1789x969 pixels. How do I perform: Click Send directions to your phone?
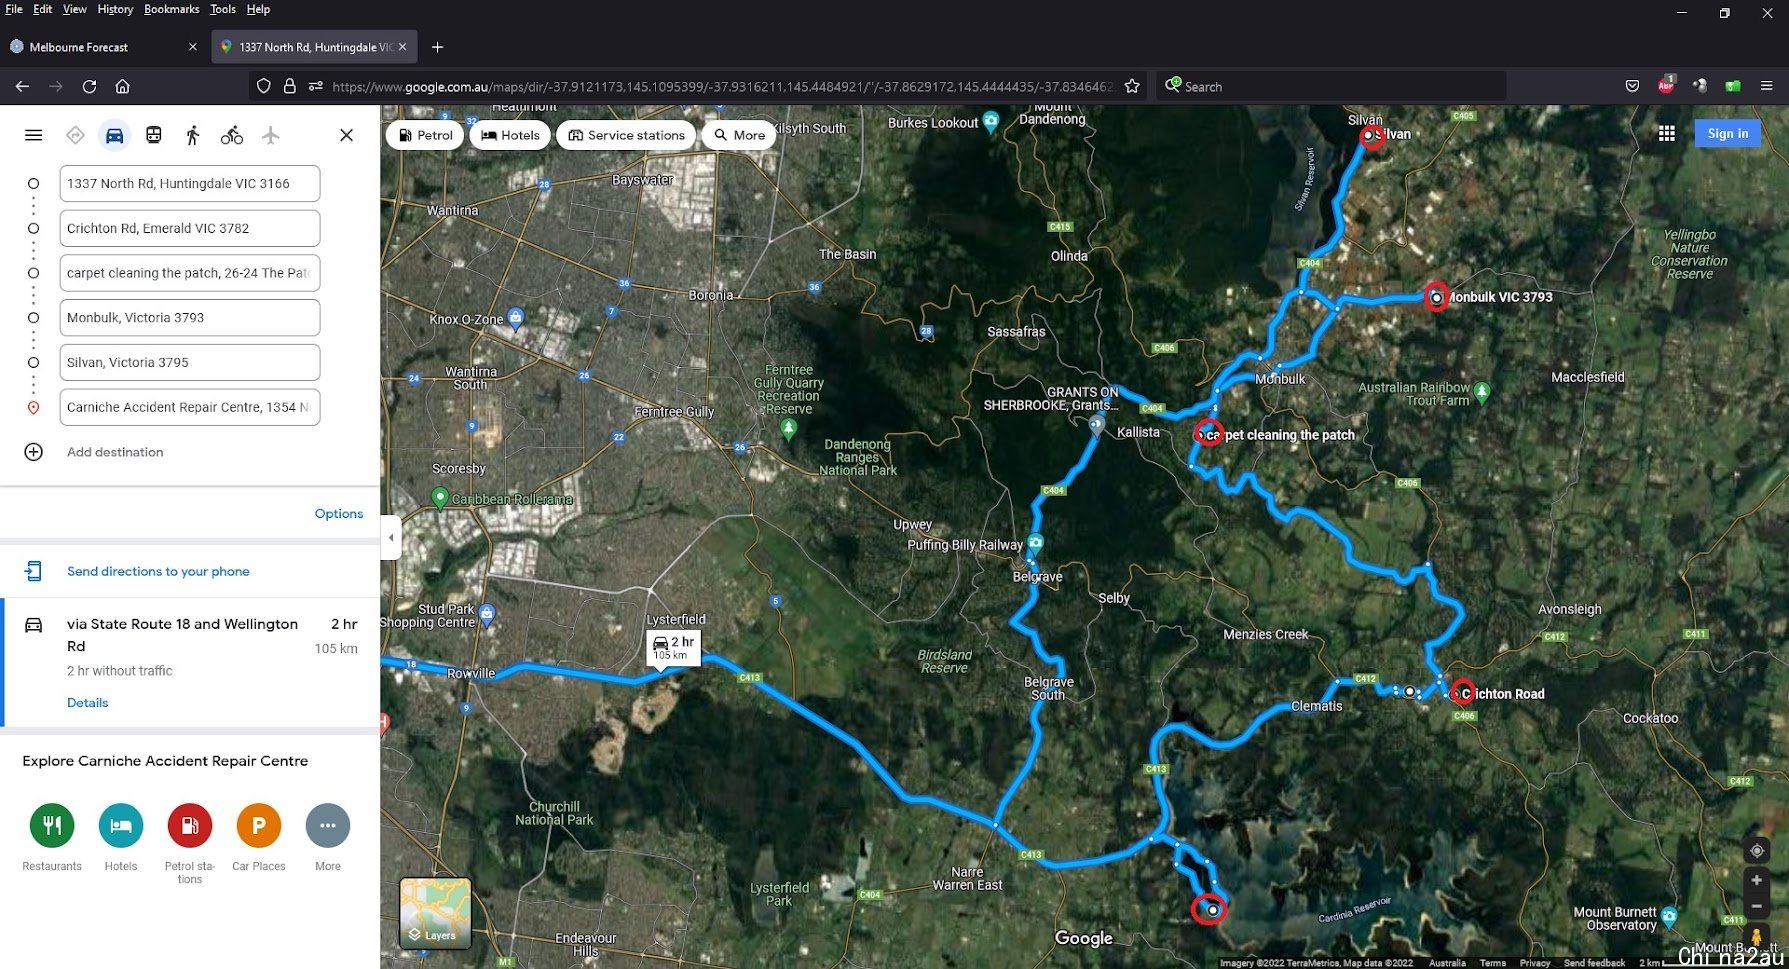pos(158,571)
